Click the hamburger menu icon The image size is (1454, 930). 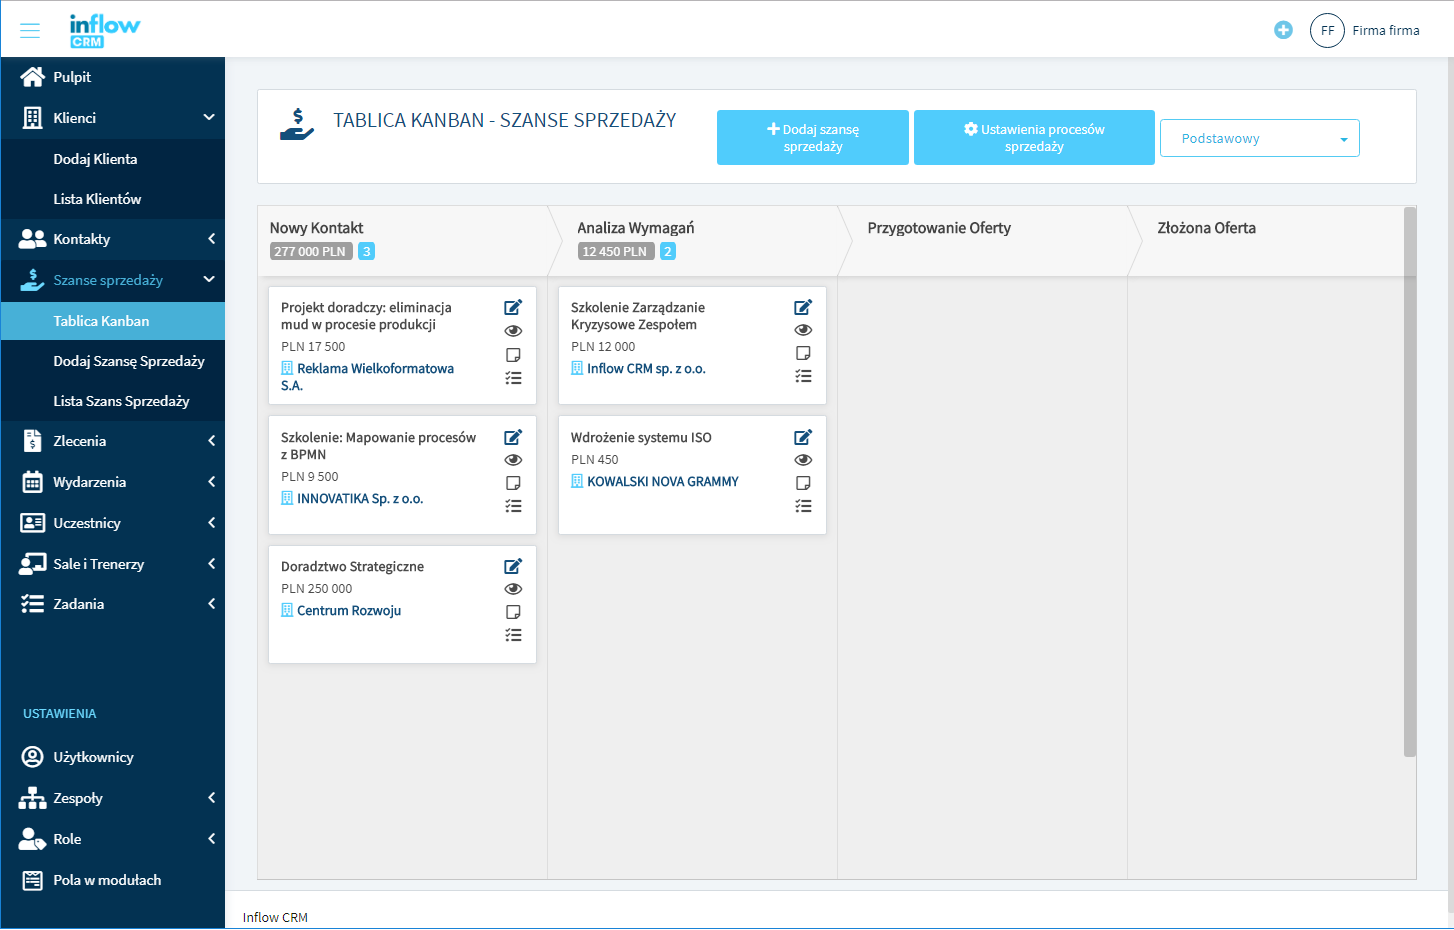[x=30, y=30]
